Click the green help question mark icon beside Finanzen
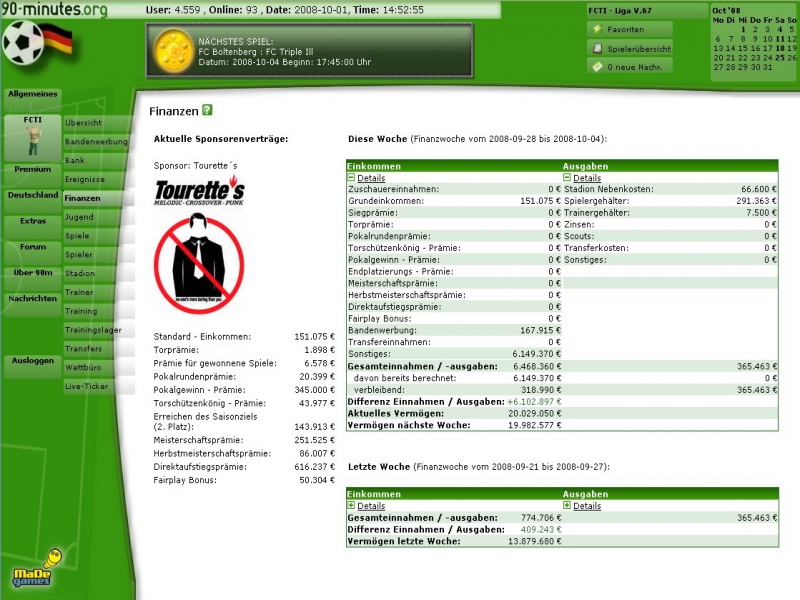Screen dimensions: 800x600 tap(207, 110)
